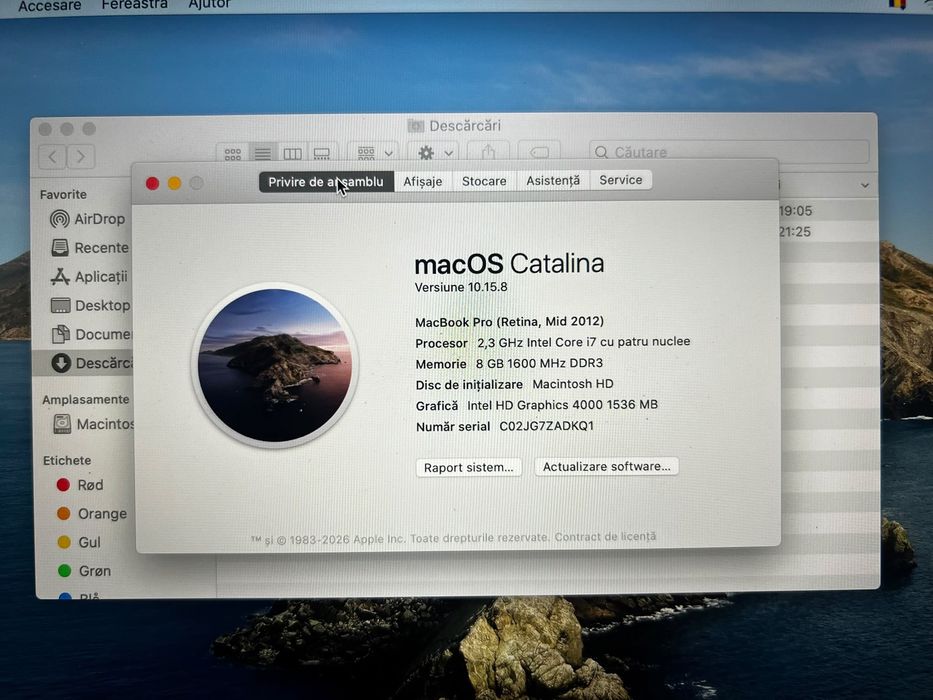Click the Finder row showing 19:05
This screenshot has height=700, width=933.
click(x=828, y=210)
